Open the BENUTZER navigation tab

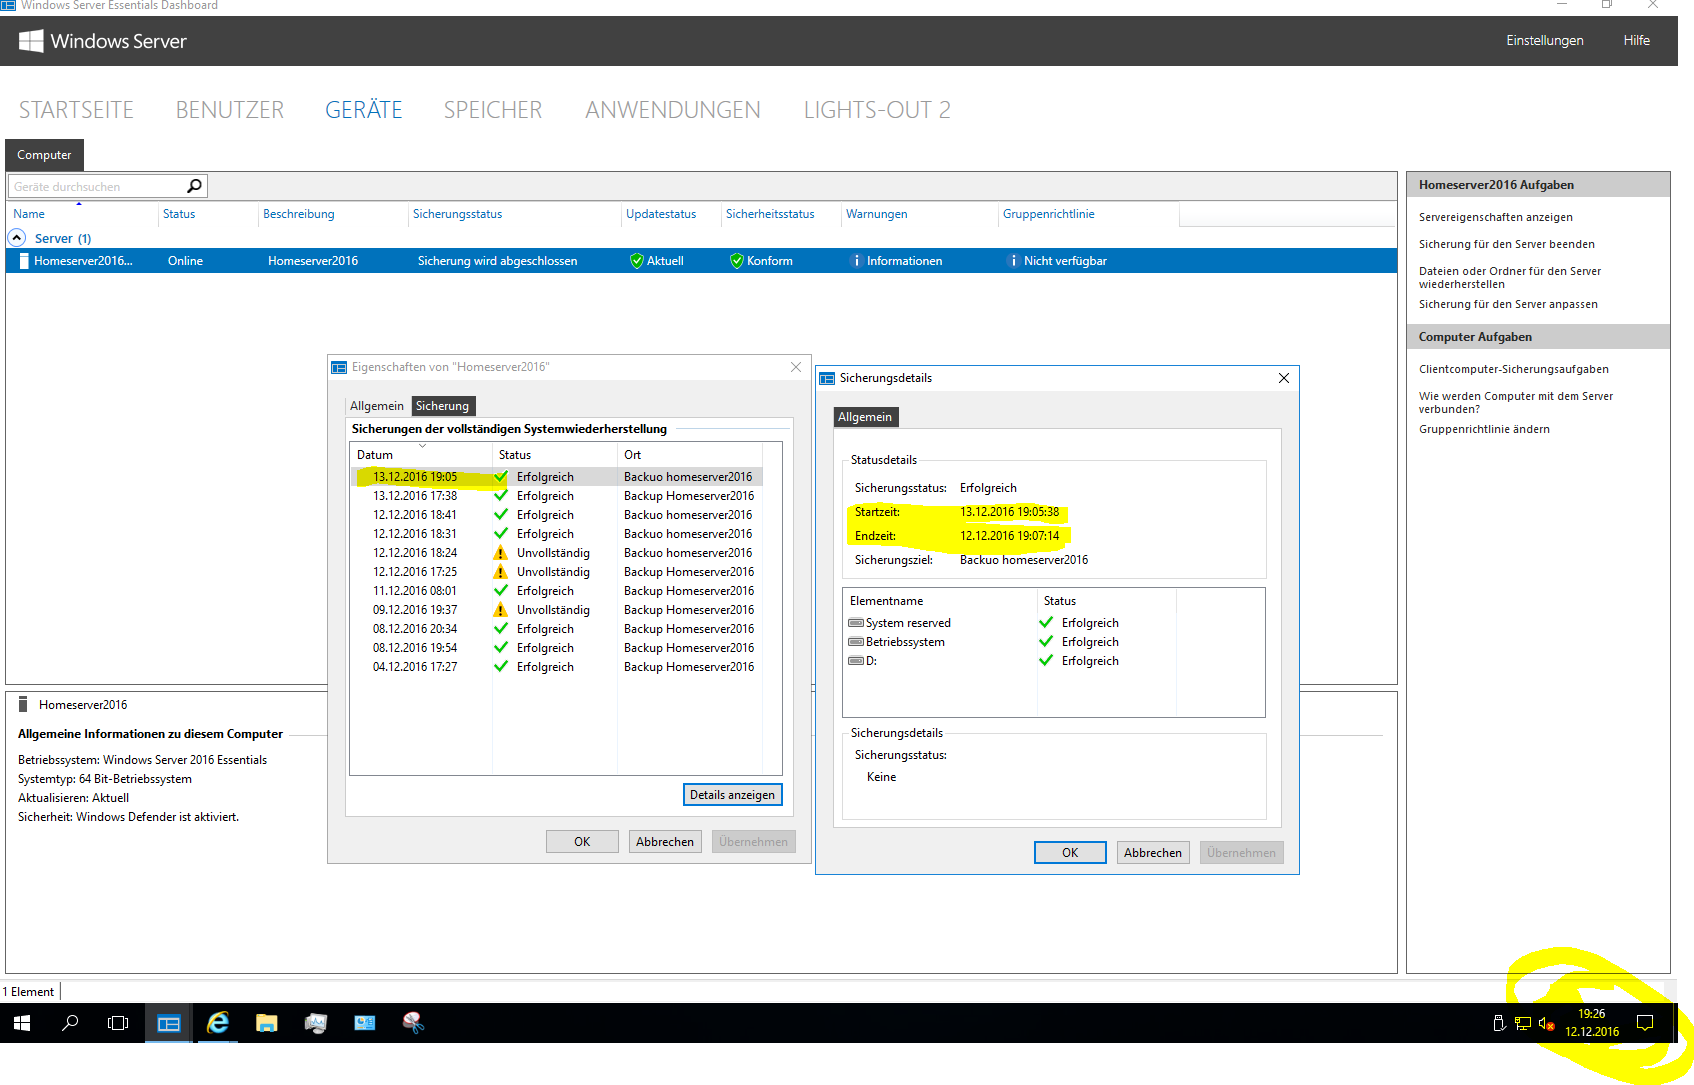point(230,110)
